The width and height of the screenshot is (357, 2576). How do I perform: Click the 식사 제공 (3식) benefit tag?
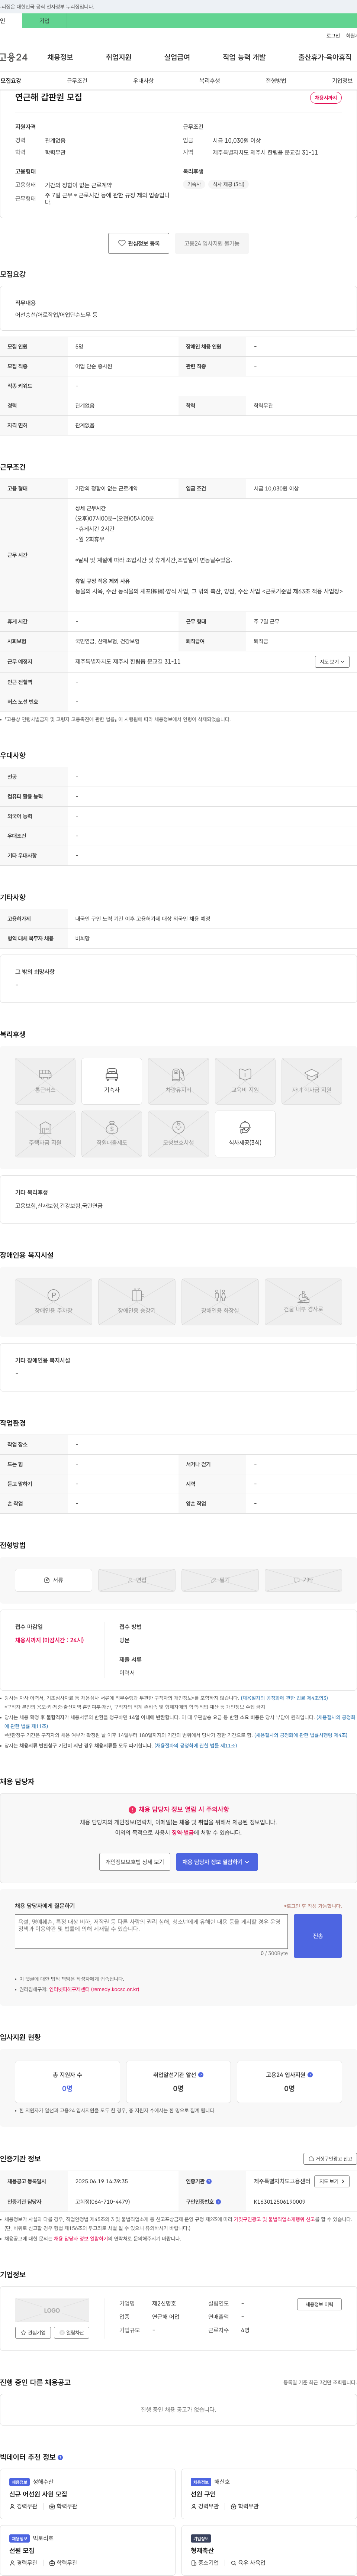click(x=228, y=184)
